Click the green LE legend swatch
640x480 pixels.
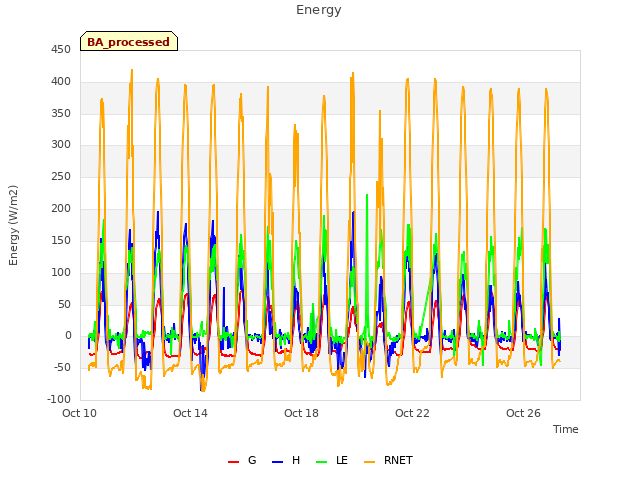point(322,462)
